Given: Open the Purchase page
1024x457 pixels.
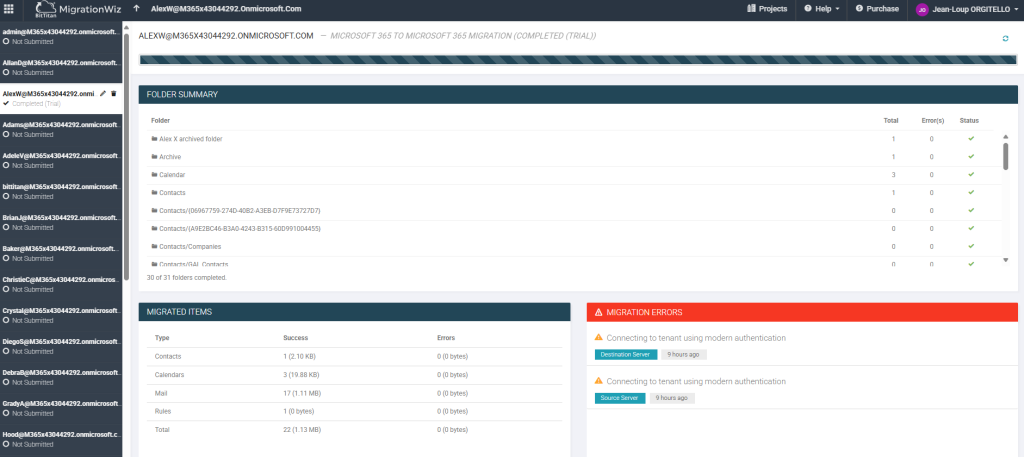Looking at the screenshot, I should [877, 9].
